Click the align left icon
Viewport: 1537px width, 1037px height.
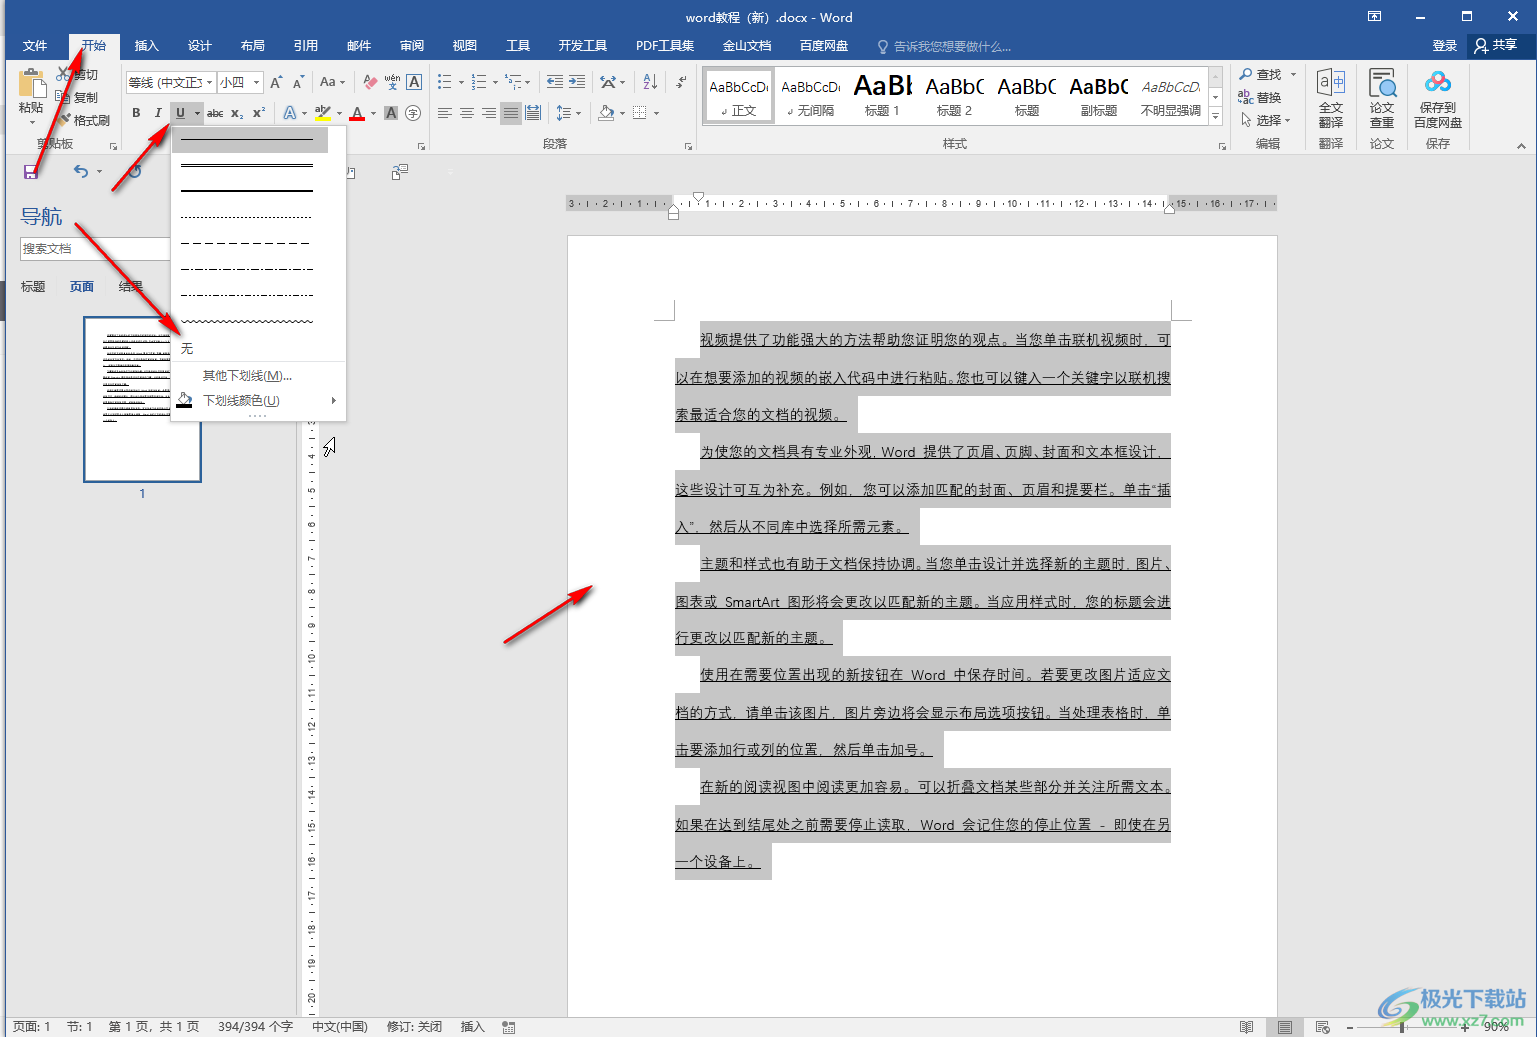click(x=445, y=113)
